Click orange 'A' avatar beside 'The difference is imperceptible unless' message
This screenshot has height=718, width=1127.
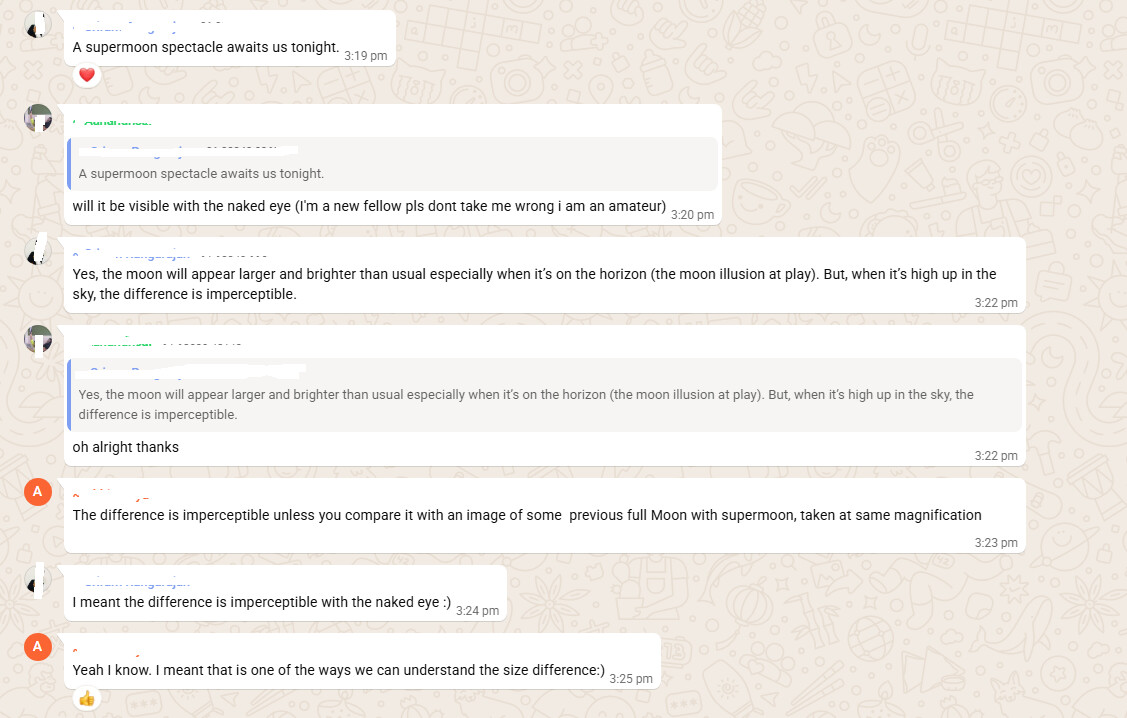[x=37, y=492]
